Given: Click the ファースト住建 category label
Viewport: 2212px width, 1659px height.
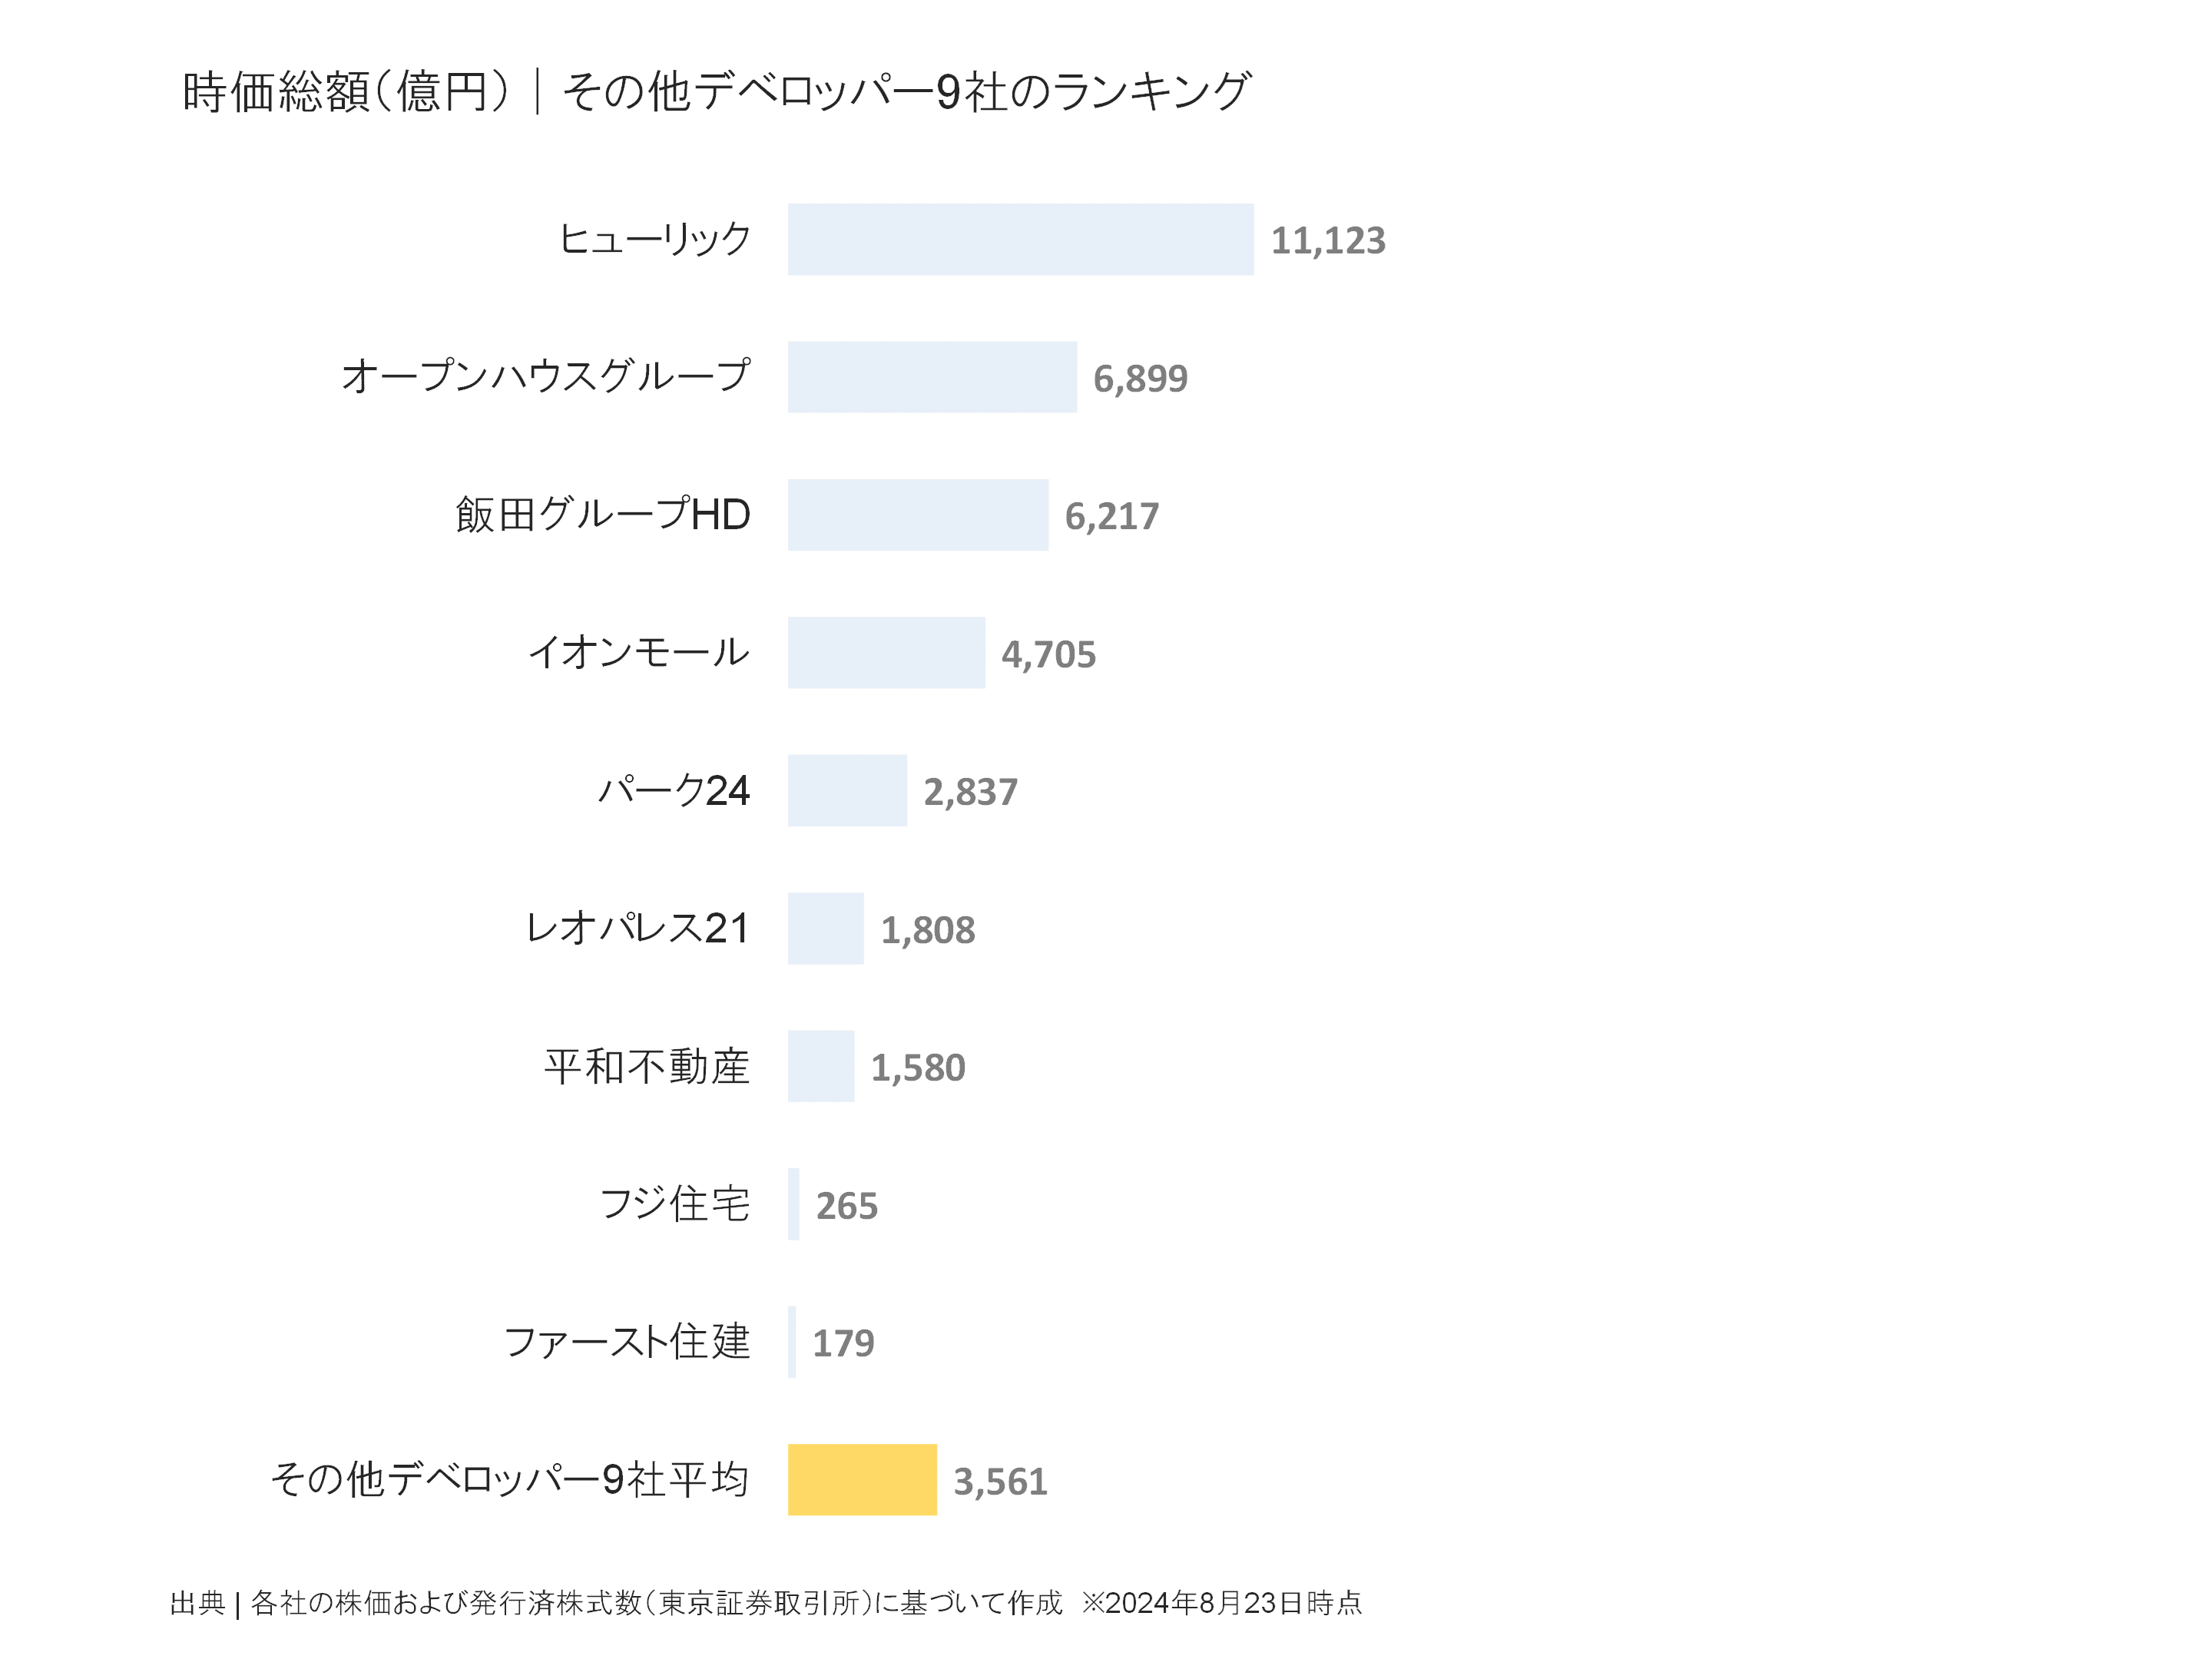Looking at the screenshot, I should coord(627,1342).
